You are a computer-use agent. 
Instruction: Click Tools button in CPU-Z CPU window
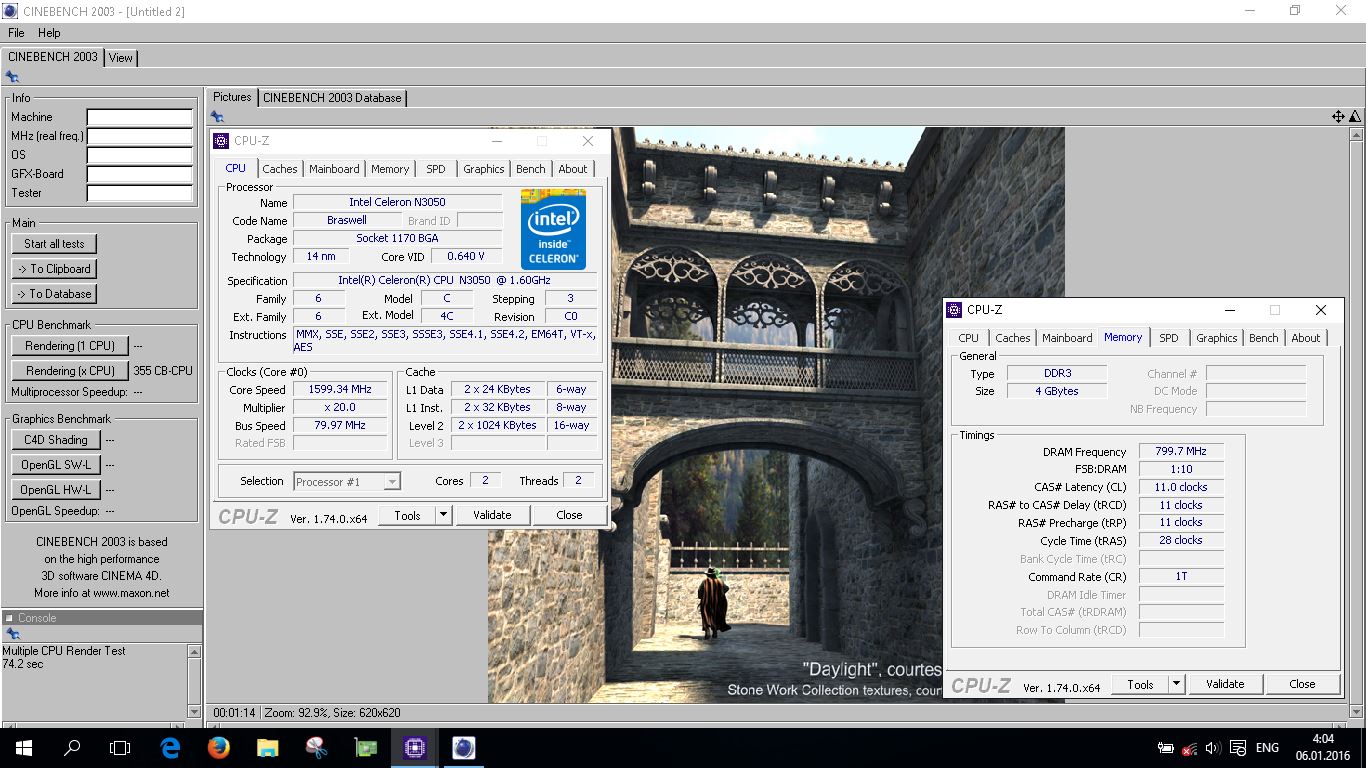point(407,515)
